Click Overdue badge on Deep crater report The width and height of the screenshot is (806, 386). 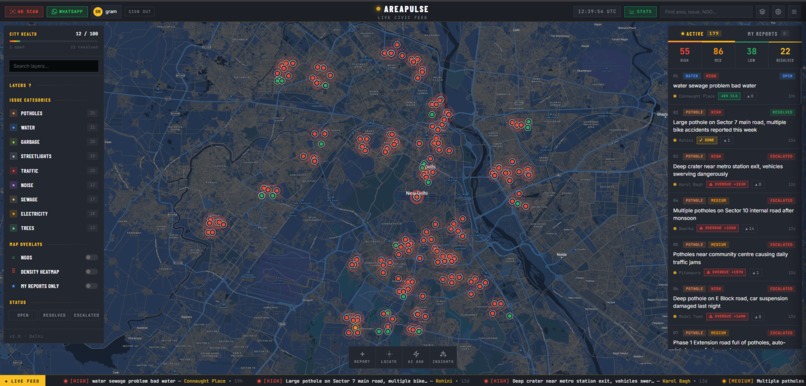coord(726,184)
